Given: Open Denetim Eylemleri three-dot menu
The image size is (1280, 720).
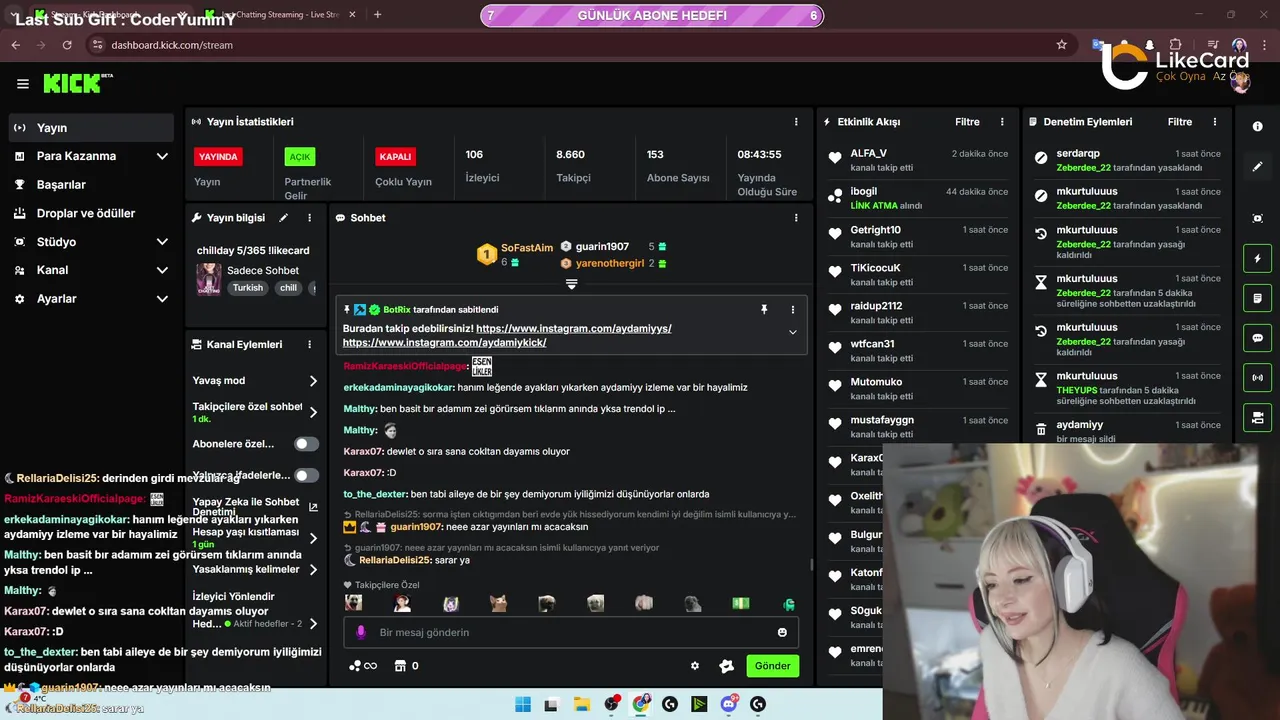Looking at the screenshot, I should [x=1215, y=122].
